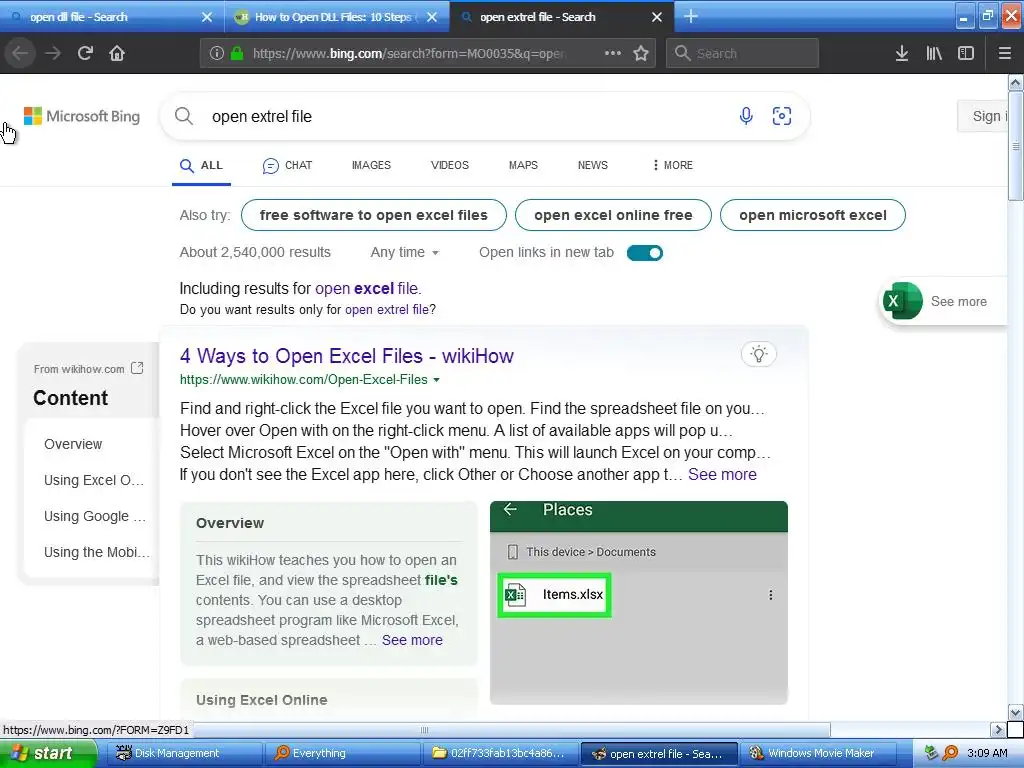Reload the current page
The height and width of the screenshot is (768, 1024).
coord(85,53)
